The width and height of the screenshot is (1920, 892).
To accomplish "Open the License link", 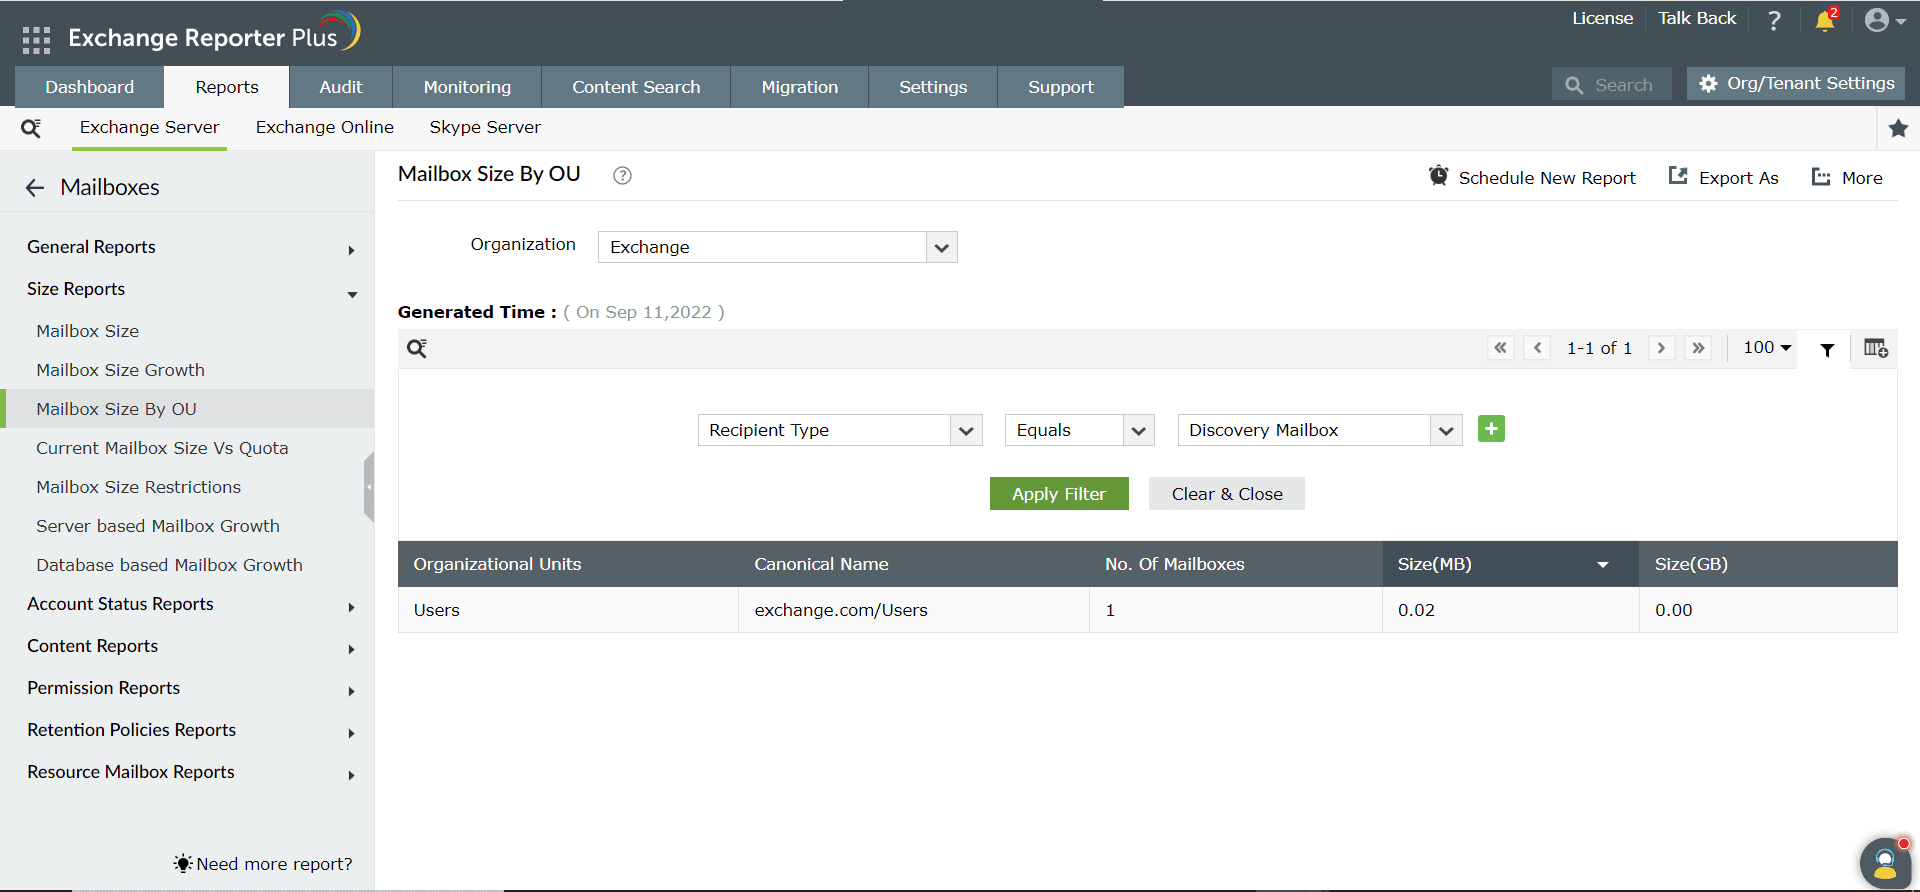I will 1602,18.
